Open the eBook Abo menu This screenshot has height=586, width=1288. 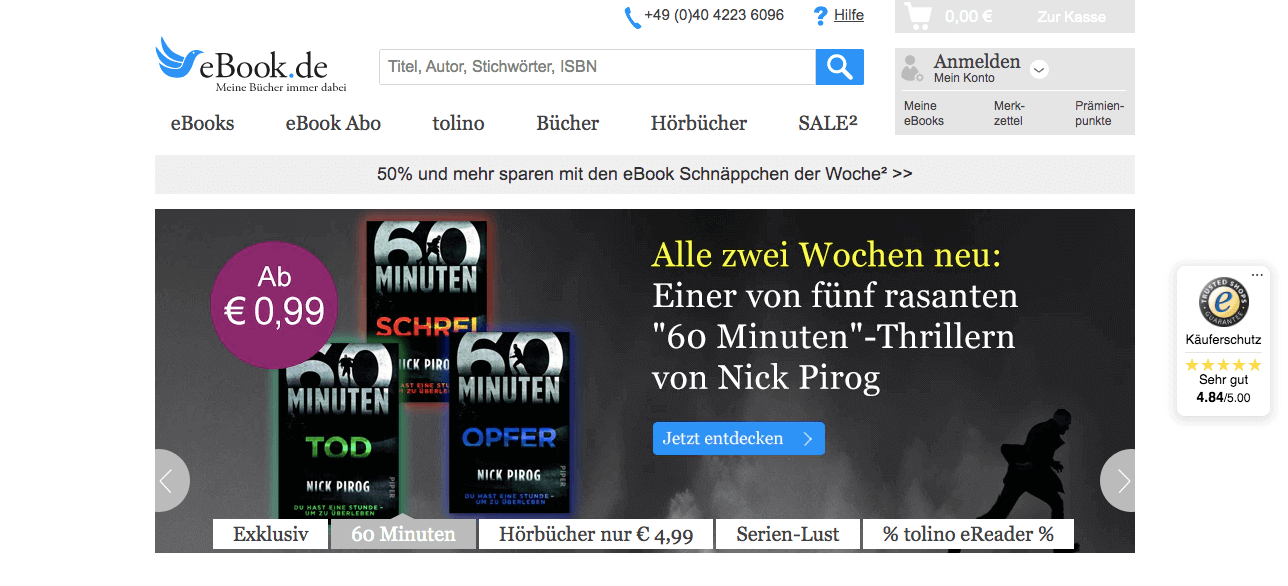[333, 123]
